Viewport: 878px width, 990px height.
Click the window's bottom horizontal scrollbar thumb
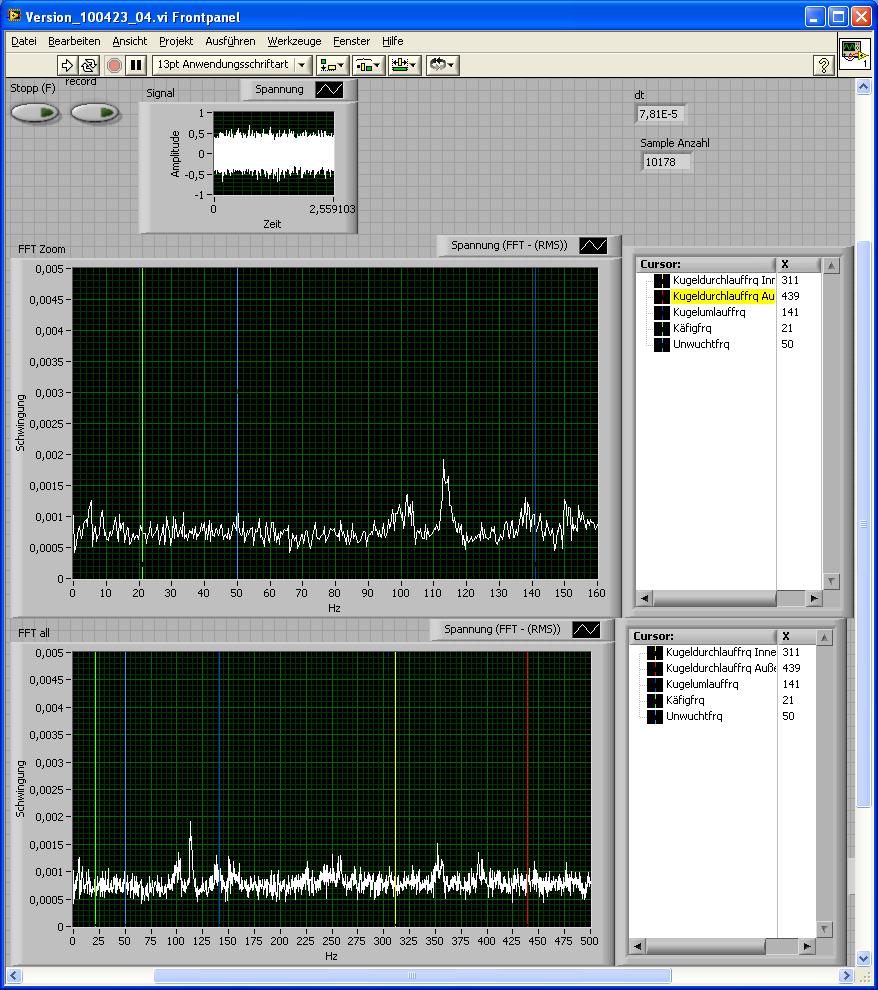[x=410, y=976]
